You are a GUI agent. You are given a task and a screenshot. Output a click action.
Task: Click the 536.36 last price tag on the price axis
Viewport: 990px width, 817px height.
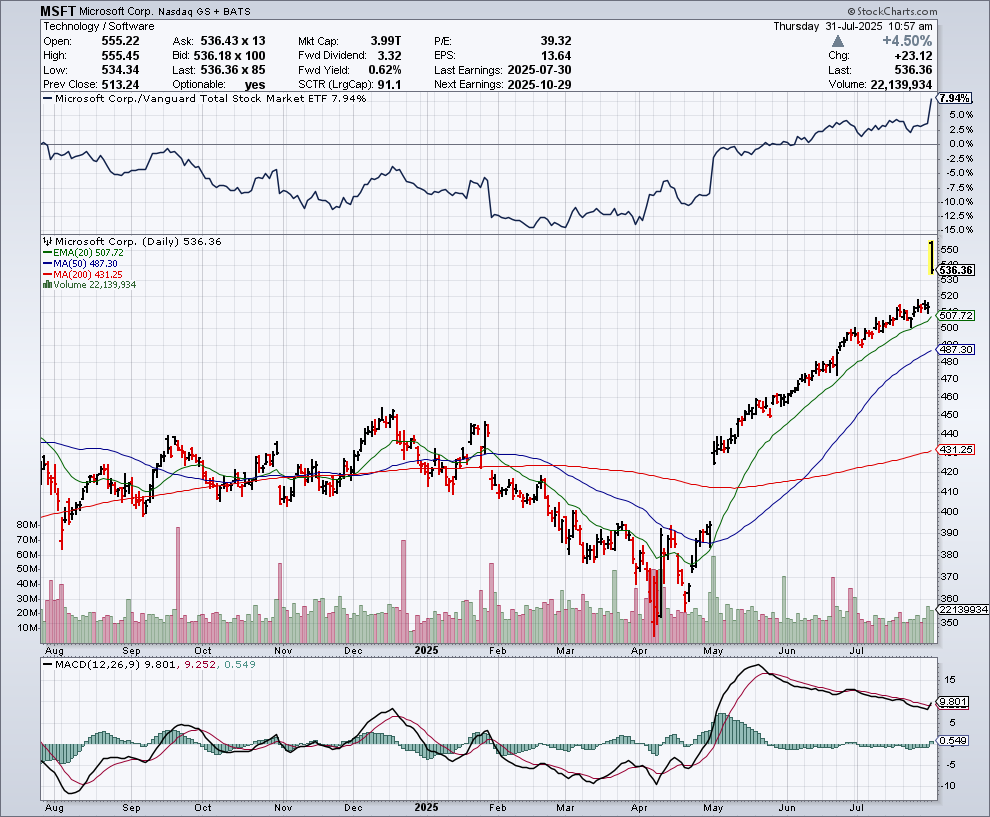click(x=956, y=270)
